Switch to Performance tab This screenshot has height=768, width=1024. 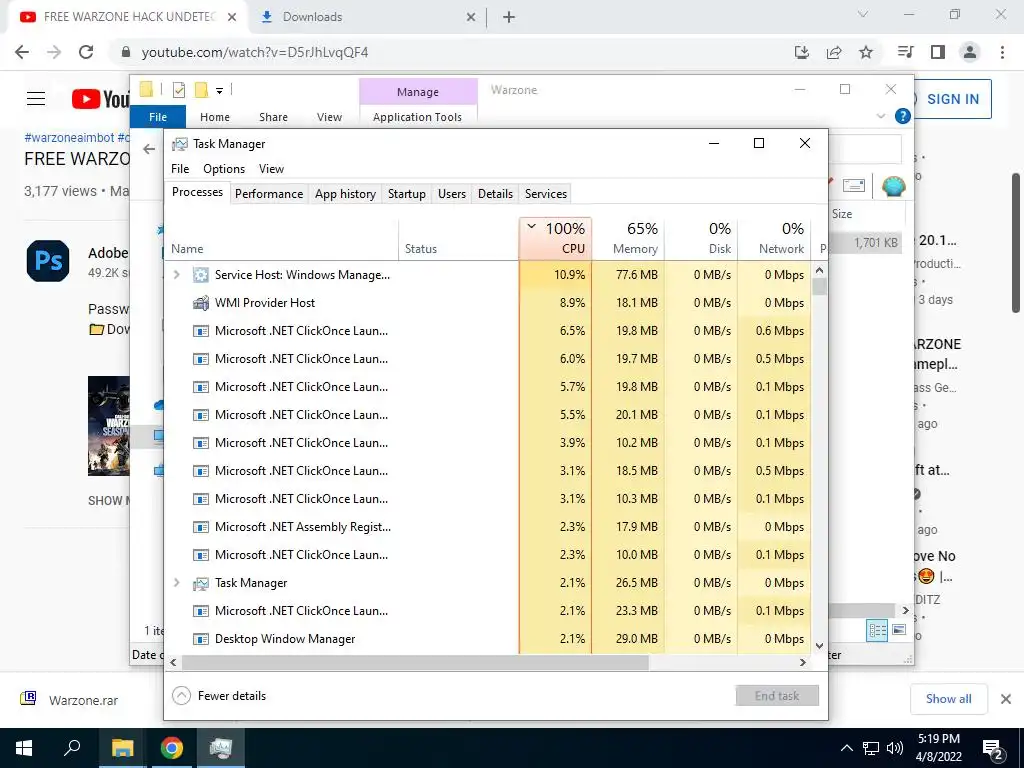(x=269, y=194)
